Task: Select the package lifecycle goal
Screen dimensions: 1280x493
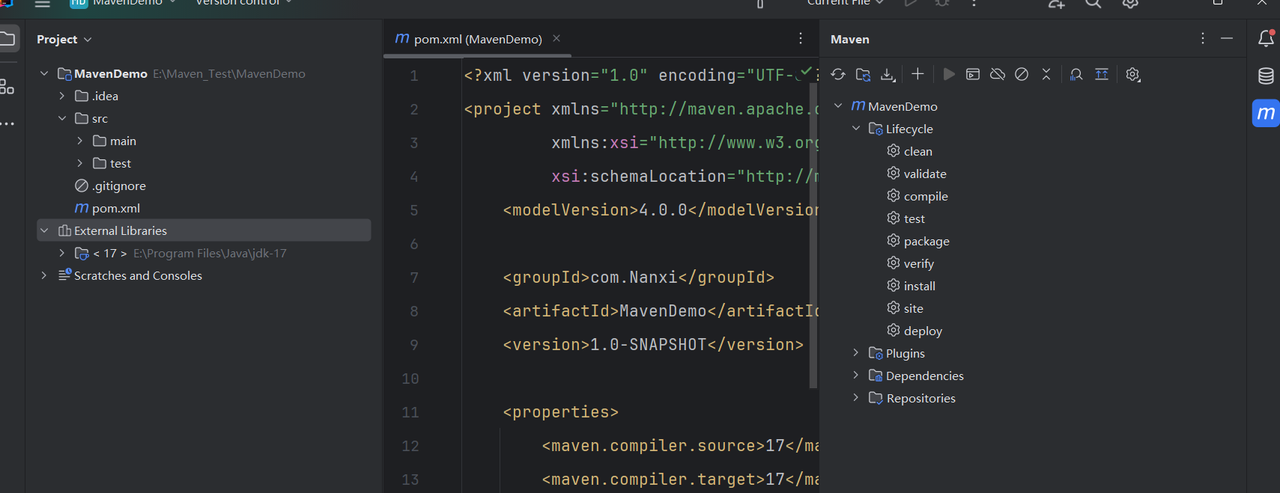Action: coord(926,241)
